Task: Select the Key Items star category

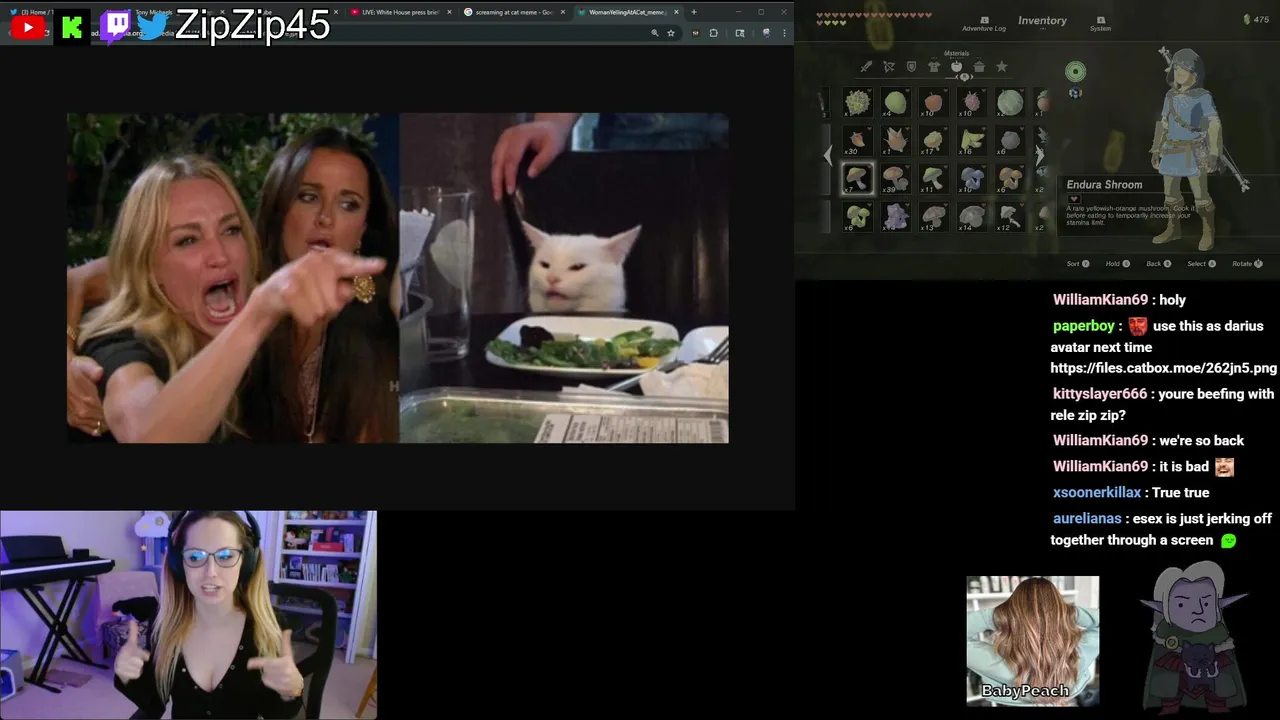Action: click(x=1001, y=67)
